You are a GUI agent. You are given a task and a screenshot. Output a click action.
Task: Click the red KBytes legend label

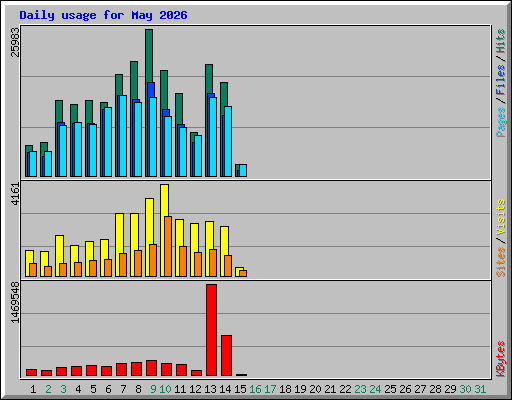tap(501, 359)
